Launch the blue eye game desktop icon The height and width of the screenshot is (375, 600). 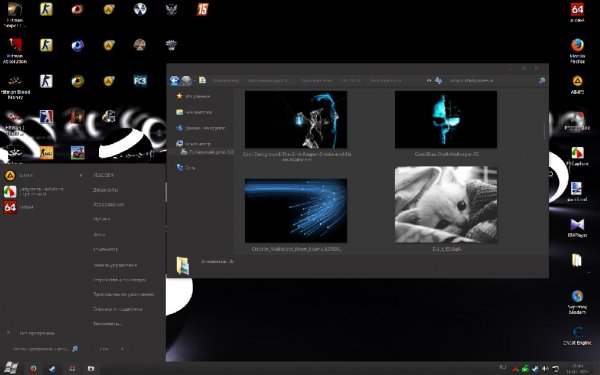pyautogui.click(x=77, y=45)
